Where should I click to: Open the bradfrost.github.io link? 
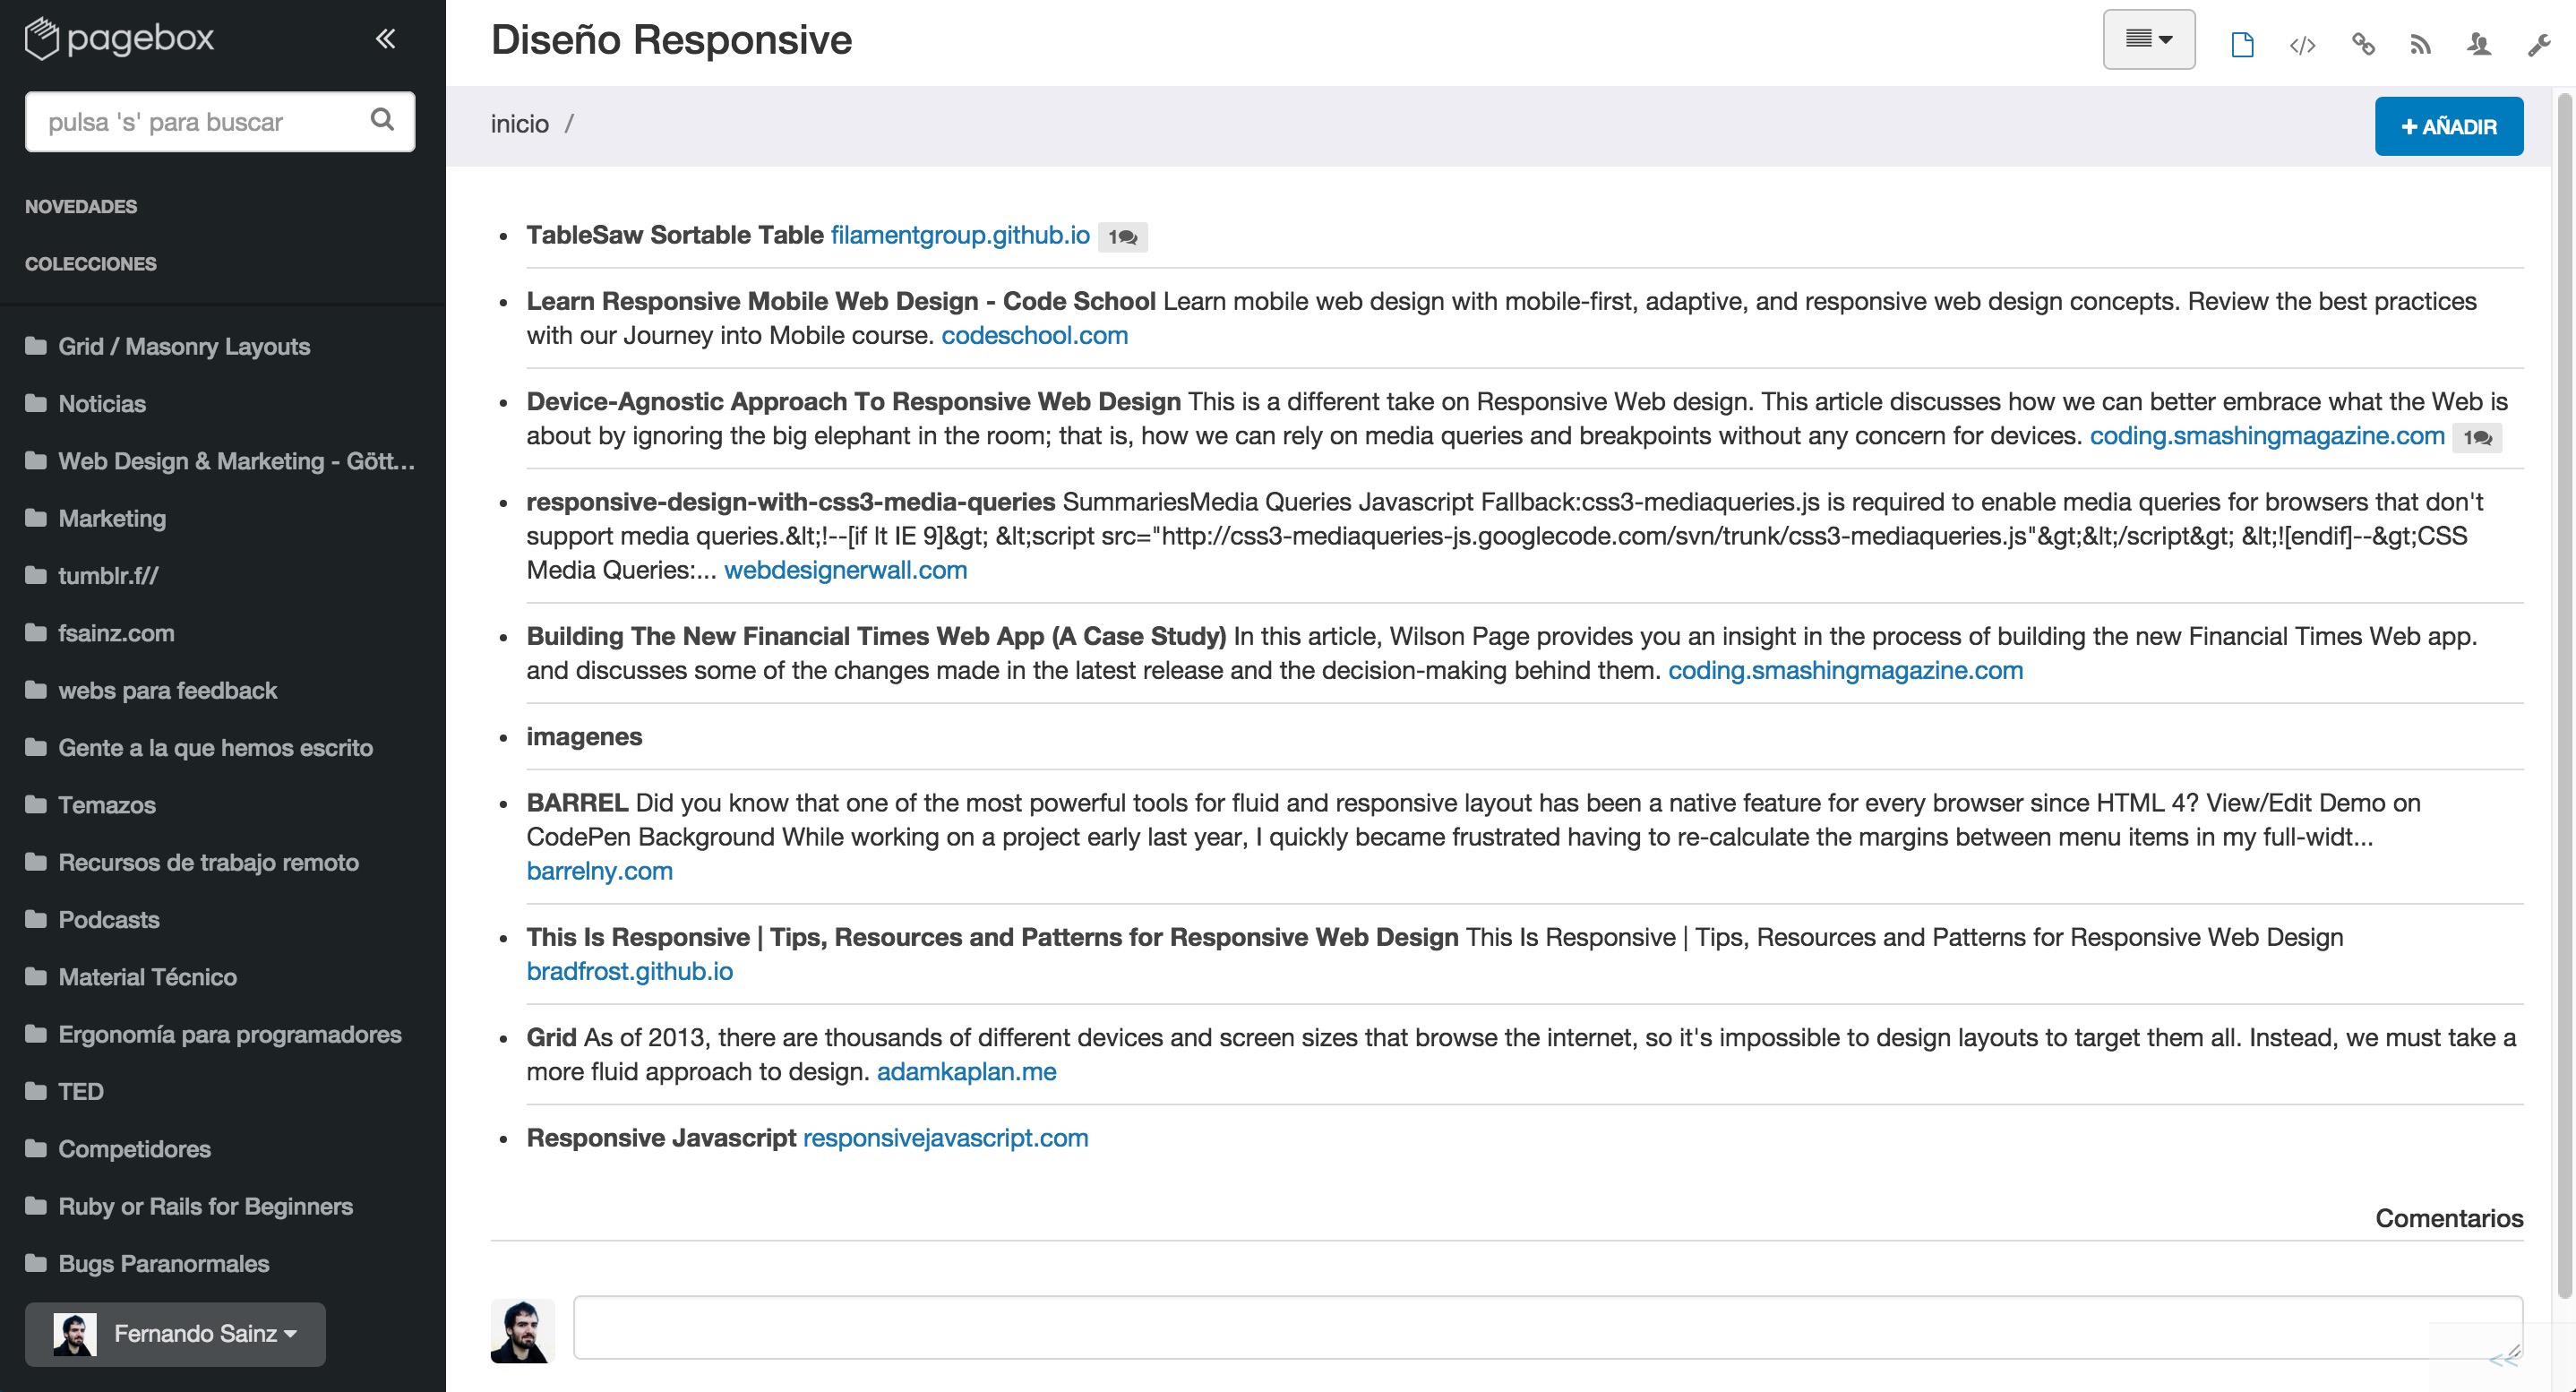630,971
